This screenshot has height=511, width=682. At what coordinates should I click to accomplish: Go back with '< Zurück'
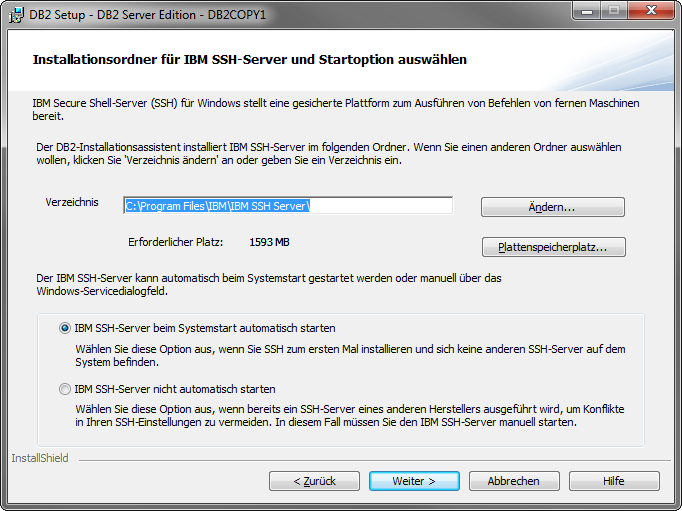tap(314, 481)
